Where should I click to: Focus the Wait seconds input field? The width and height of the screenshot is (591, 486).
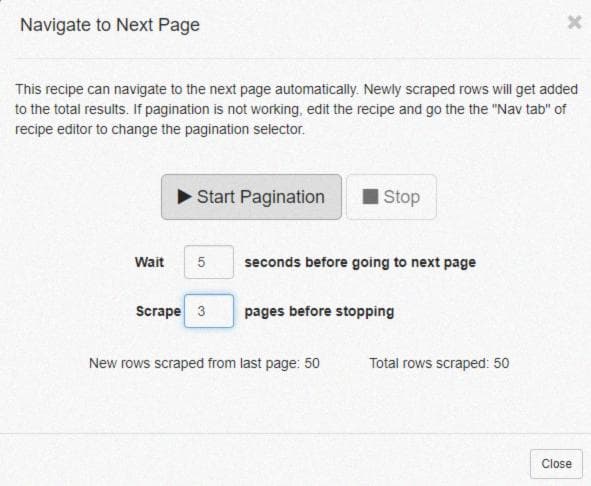coord(209,262)
